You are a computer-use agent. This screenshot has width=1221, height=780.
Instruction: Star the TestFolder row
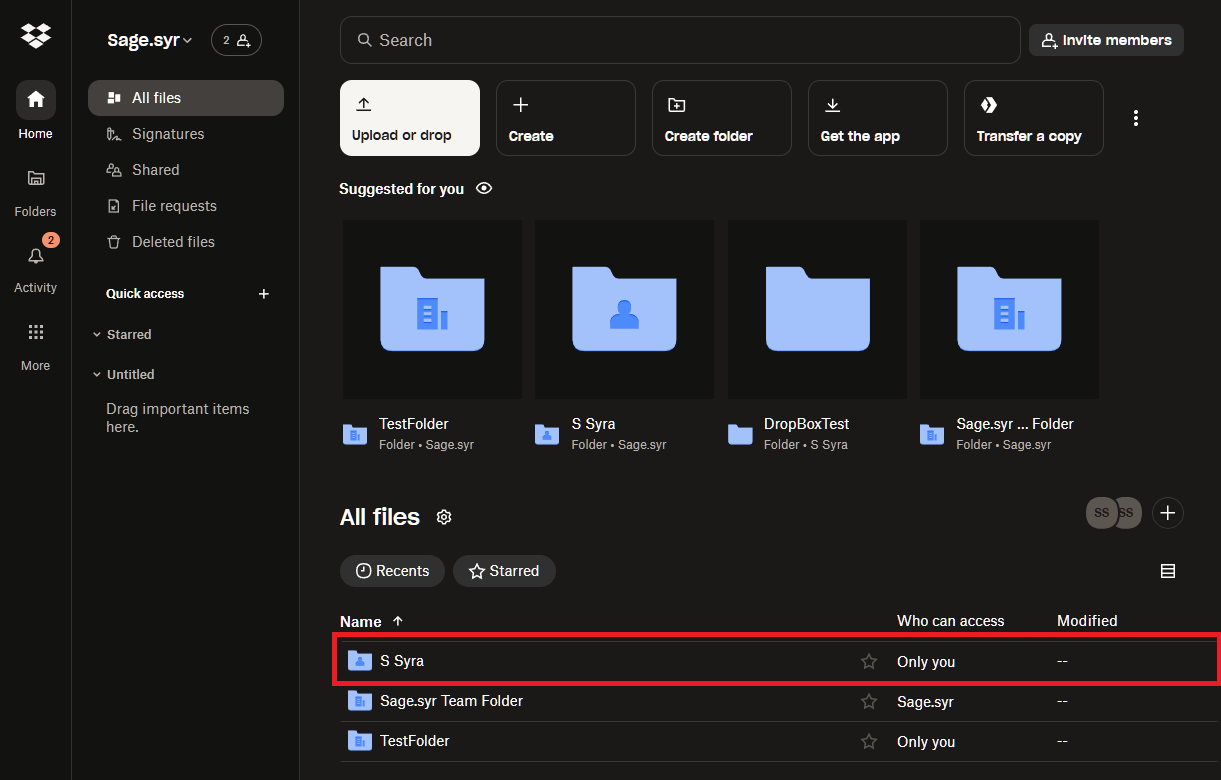869,742
